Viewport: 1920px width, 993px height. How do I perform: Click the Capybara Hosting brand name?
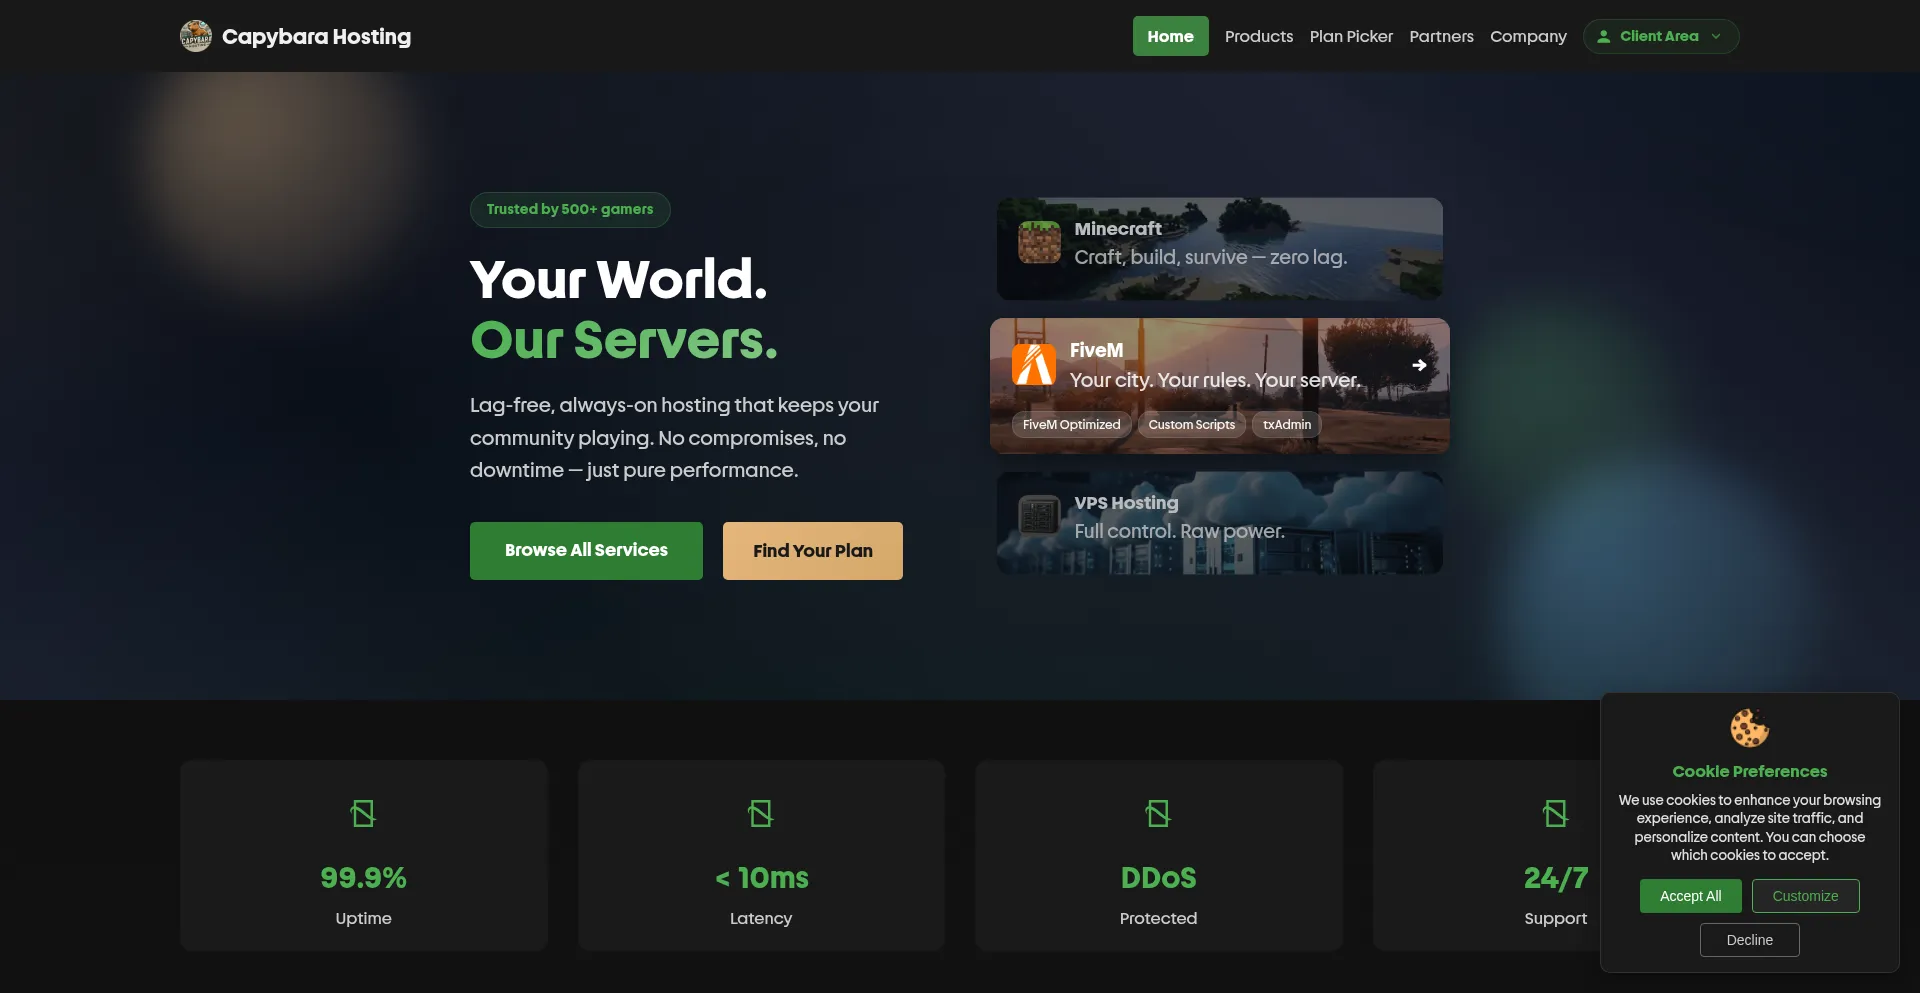click(316, 37)
